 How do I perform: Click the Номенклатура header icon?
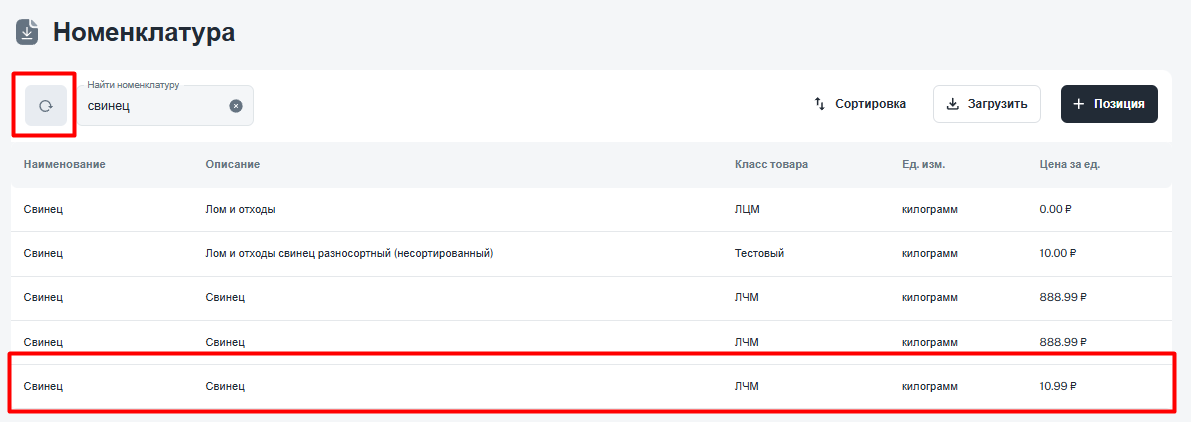click(27, 32)
